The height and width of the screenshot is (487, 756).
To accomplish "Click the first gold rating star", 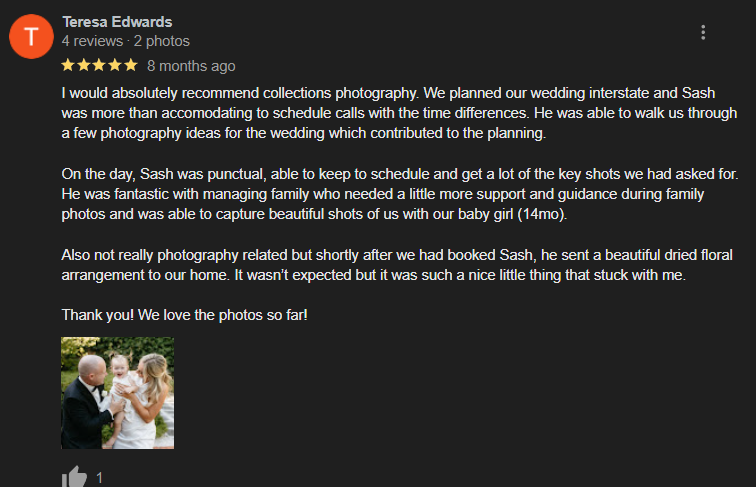I will pyautogui.click(x=69, y=66).
